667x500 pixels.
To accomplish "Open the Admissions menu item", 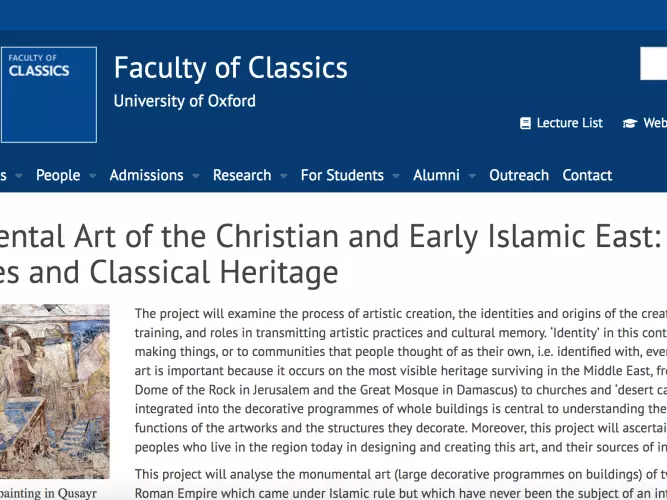I will [x=147, y=175].
